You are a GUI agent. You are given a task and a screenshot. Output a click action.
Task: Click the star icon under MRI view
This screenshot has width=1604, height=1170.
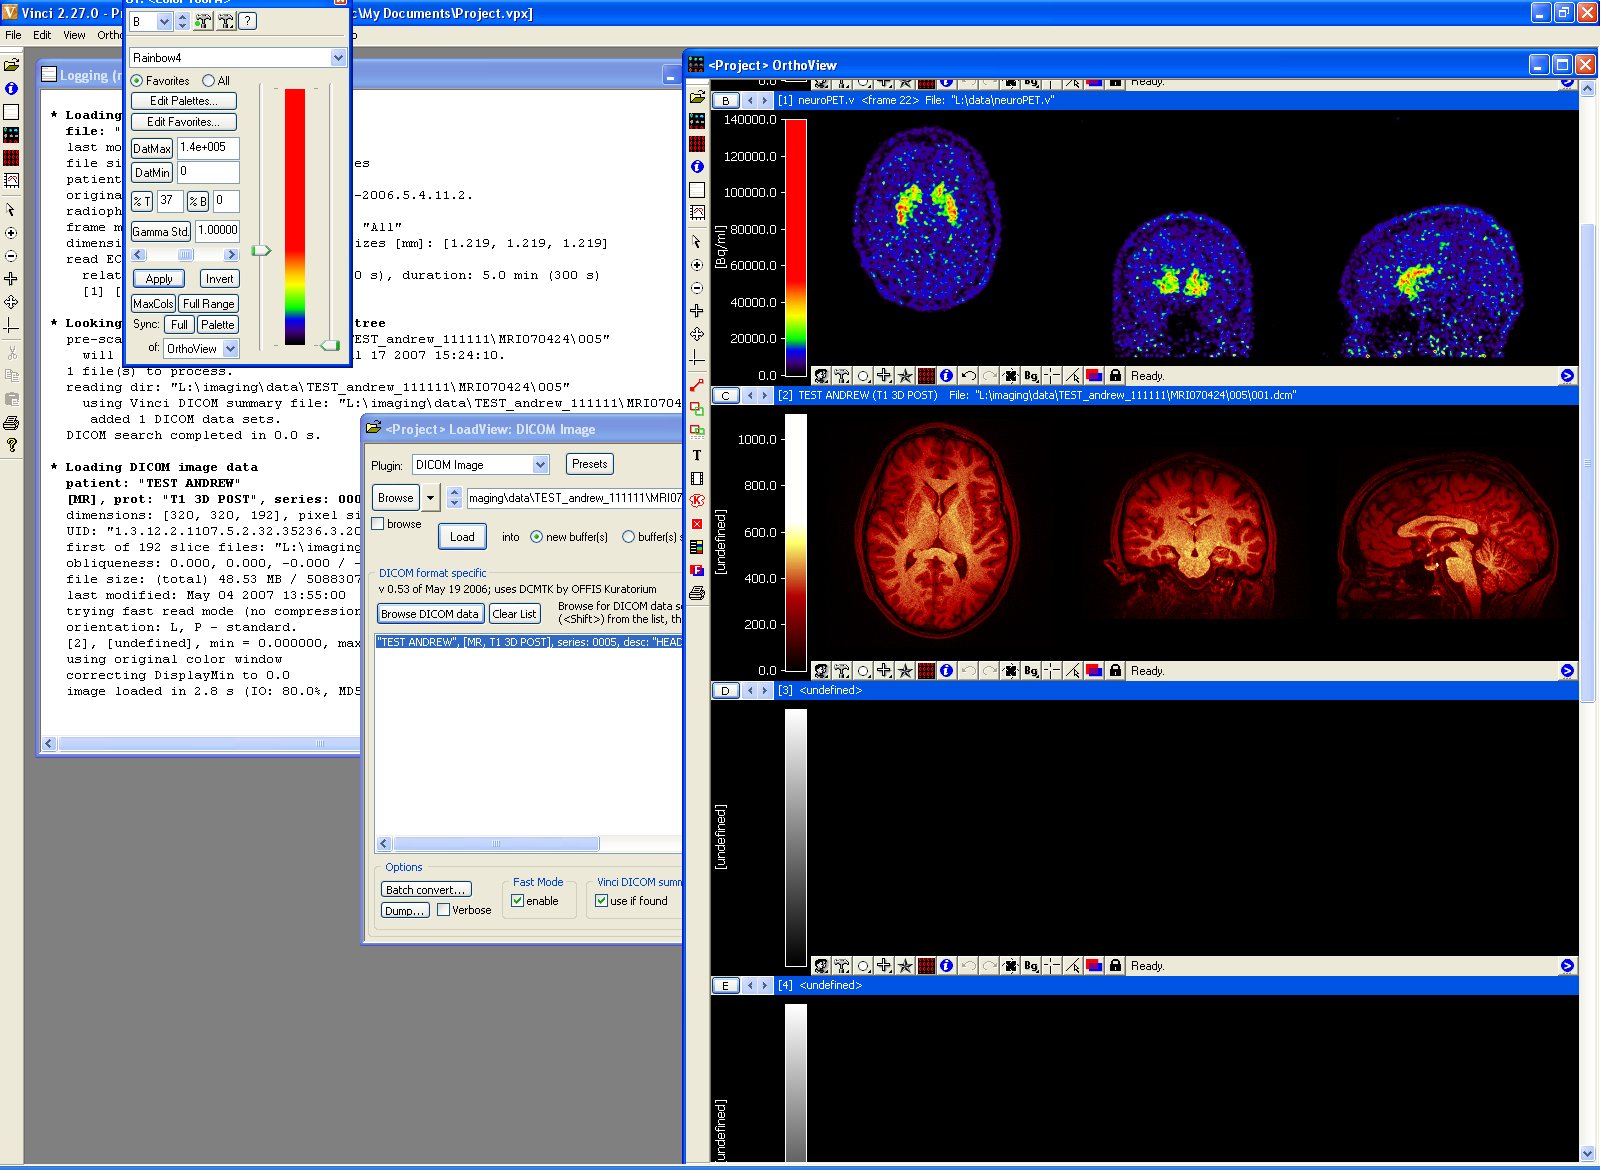click(905, 671)
